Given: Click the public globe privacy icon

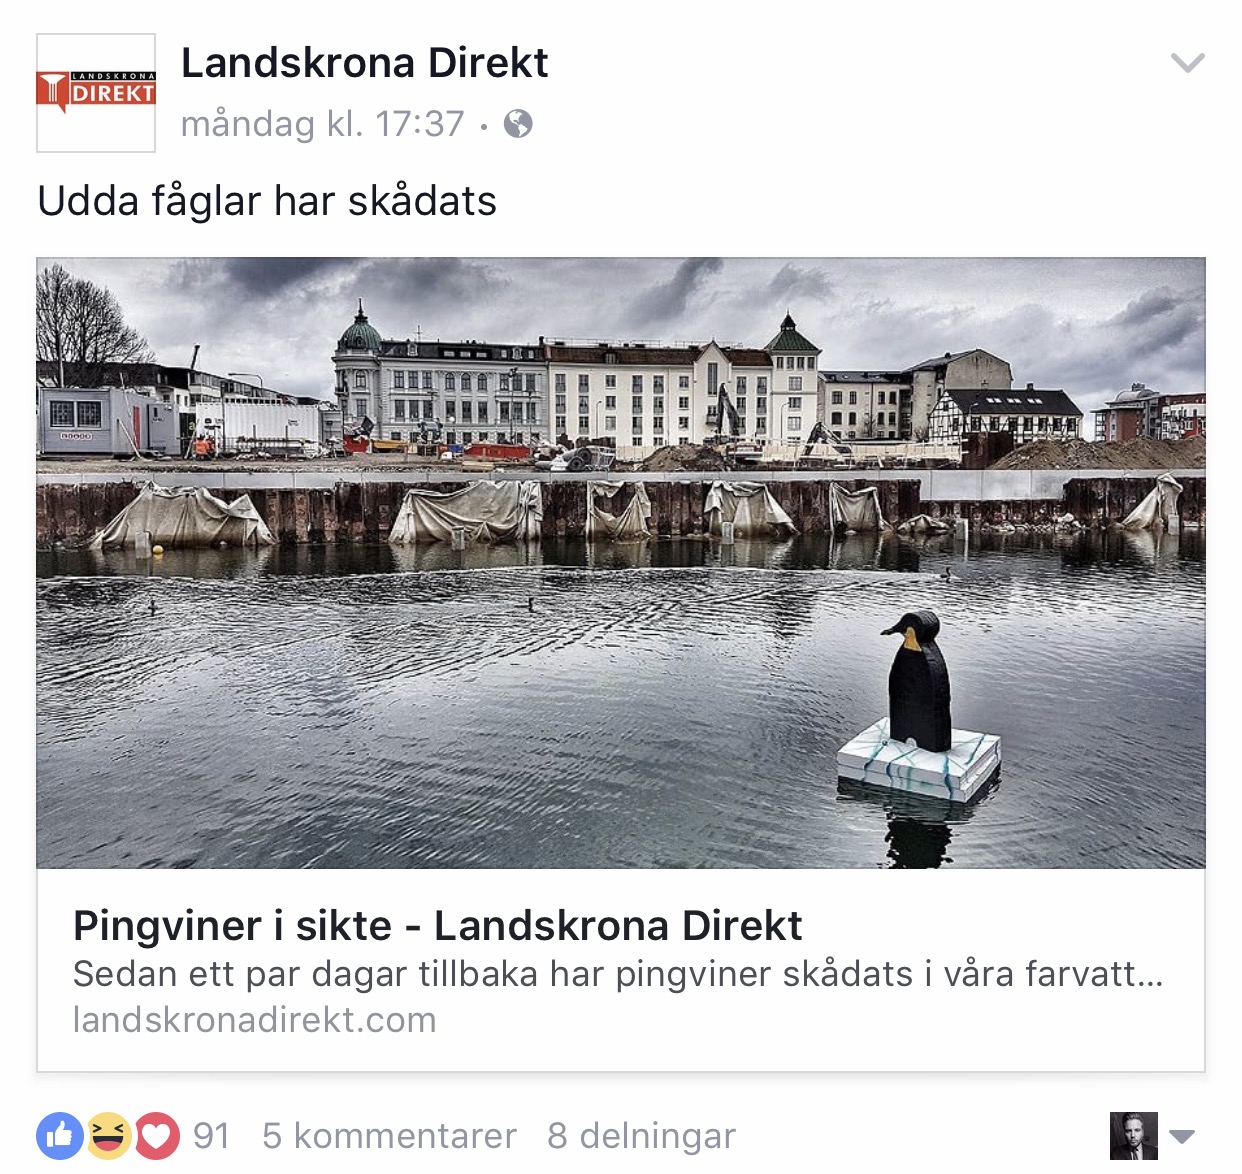Looking at the screenshot, I should point(518,124).
